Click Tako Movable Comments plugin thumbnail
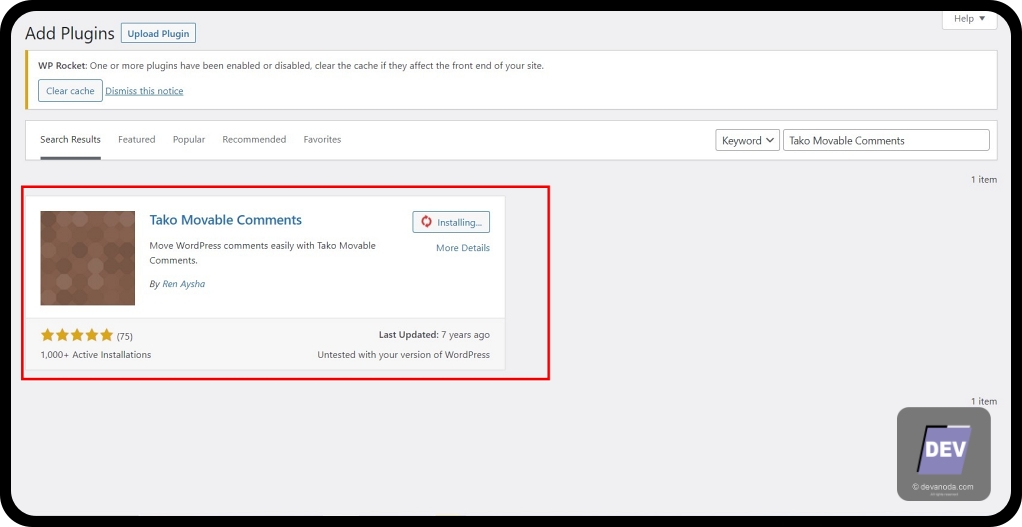The height and width of the screenshot is (527, 1022). (x=87, y=258)
